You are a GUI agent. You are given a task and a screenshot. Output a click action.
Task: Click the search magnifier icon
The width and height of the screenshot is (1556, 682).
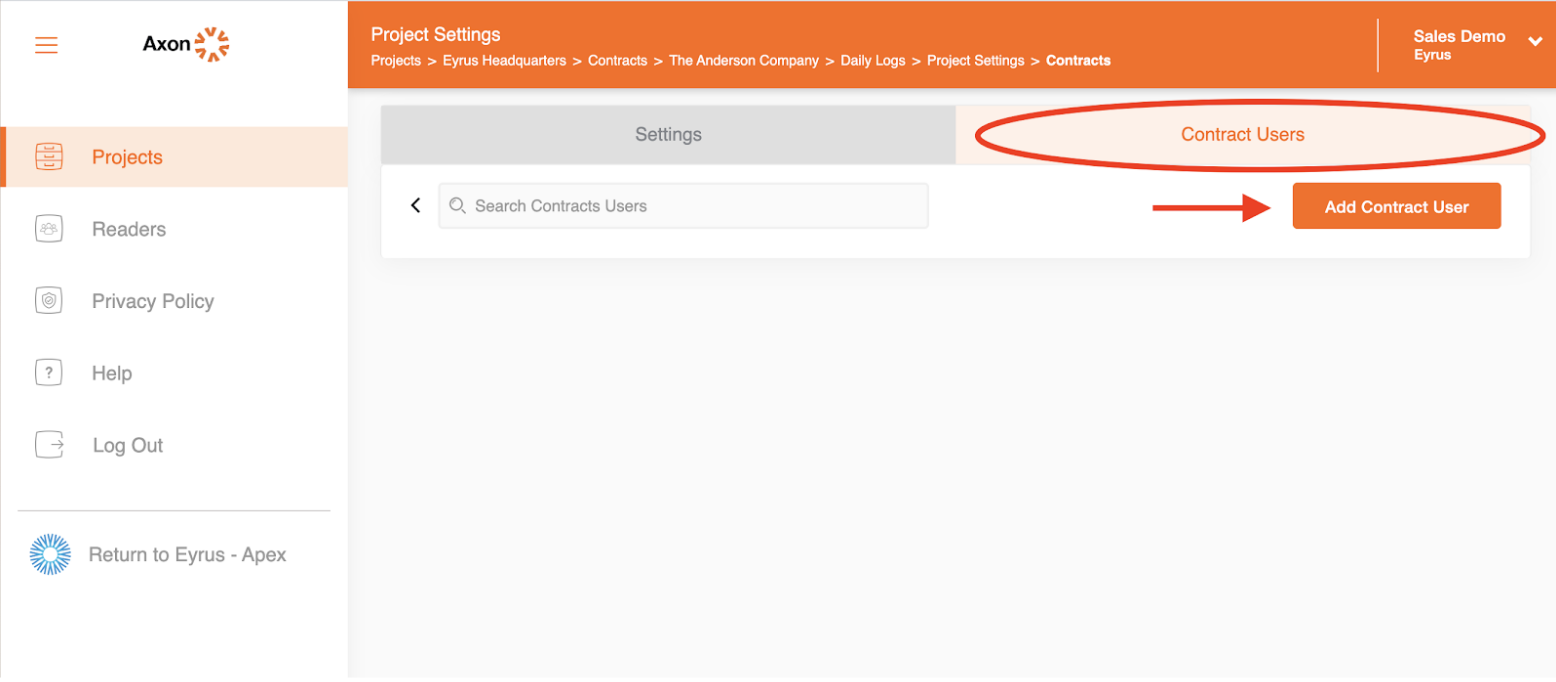click(x=457, y=205)
